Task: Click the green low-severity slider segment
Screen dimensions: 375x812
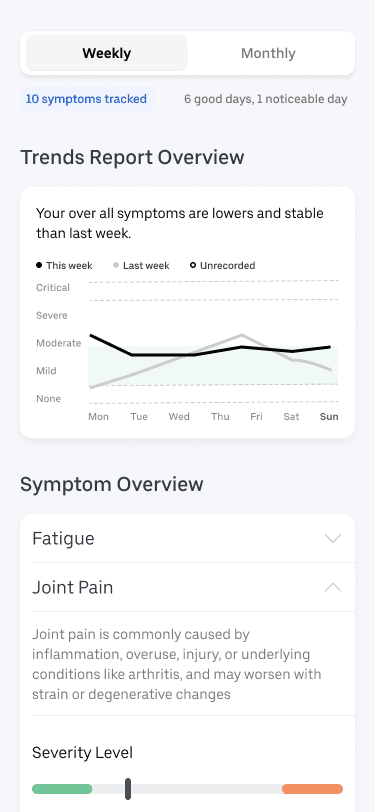Action: click(62, 789)
